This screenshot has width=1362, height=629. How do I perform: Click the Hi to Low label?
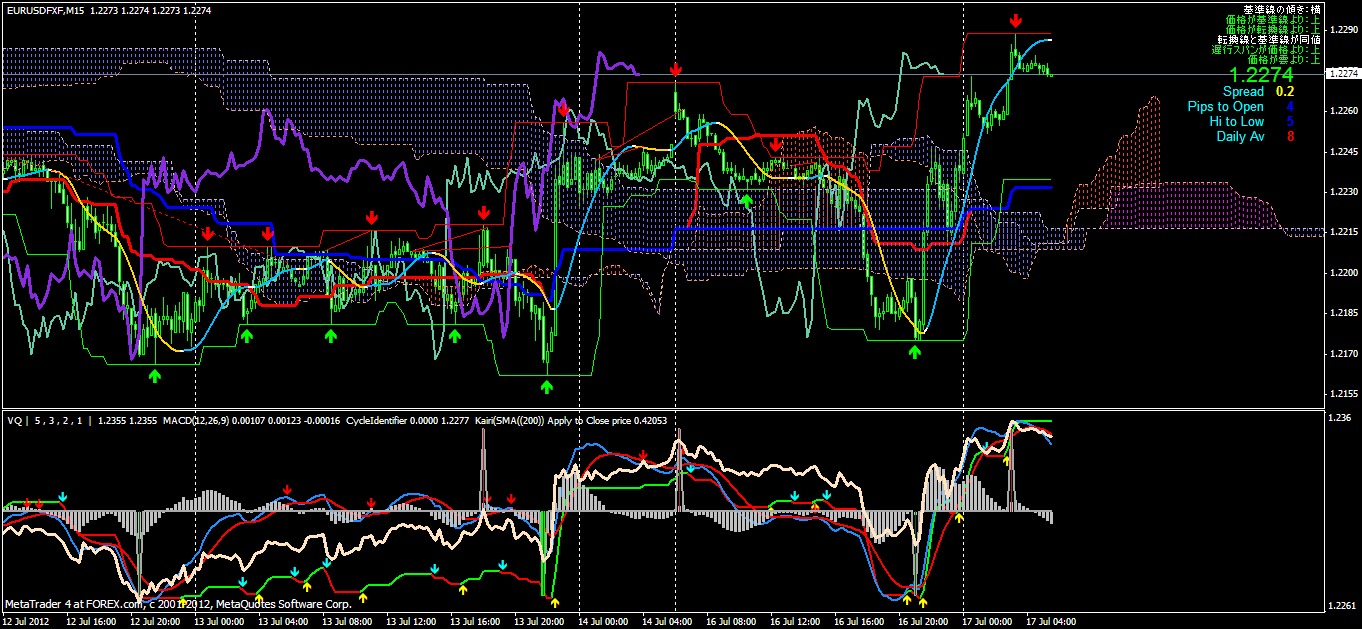point(1236,122)
